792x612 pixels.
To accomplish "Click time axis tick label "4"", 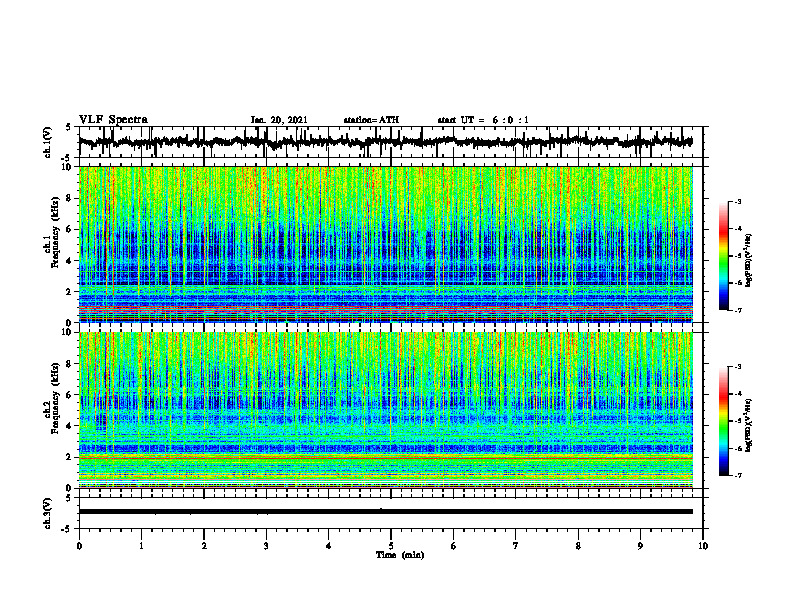I will pos(329,546).
